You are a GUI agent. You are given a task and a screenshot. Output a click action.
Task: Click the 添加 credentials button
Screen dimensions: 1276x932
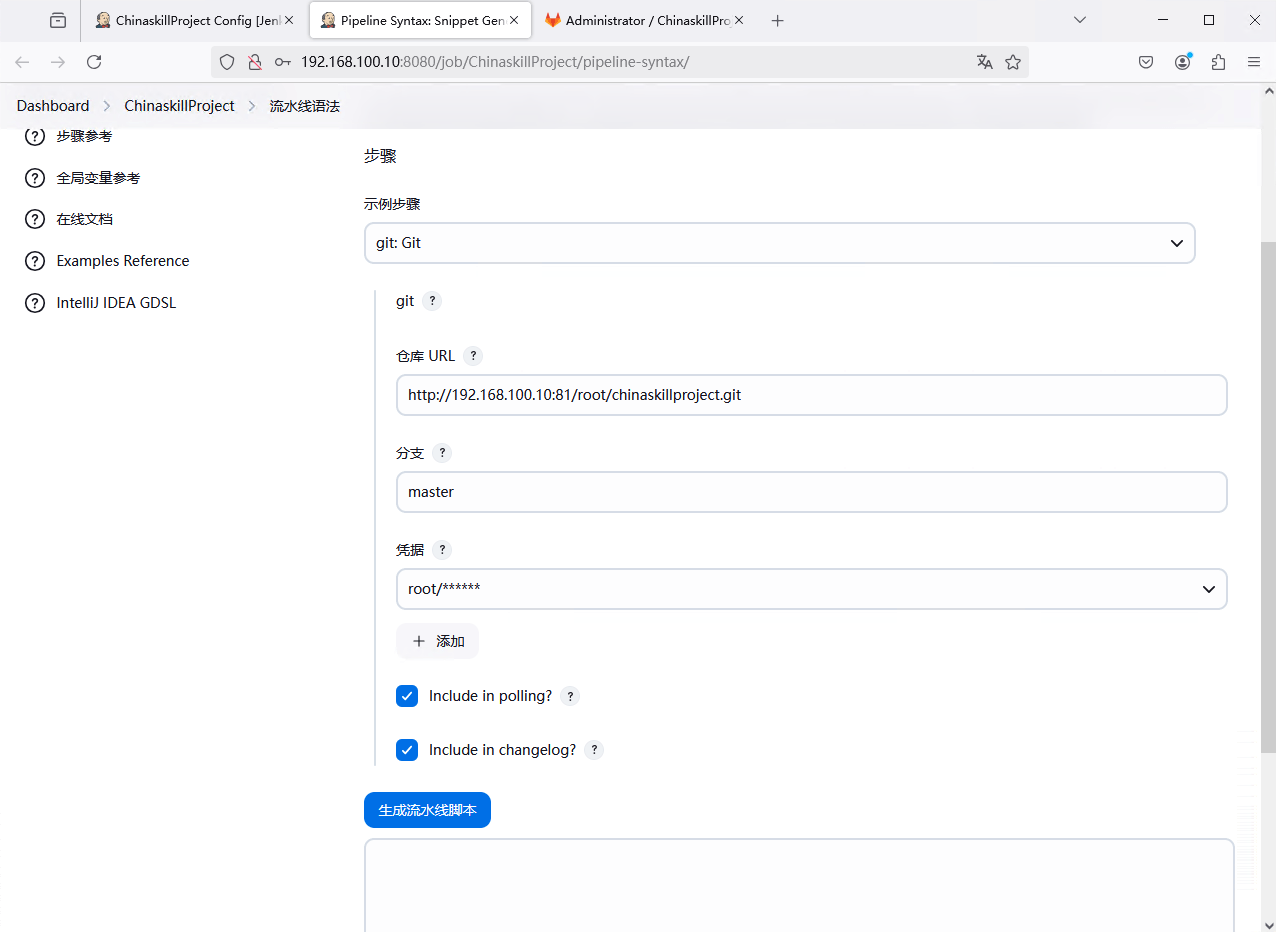[438, 641]
